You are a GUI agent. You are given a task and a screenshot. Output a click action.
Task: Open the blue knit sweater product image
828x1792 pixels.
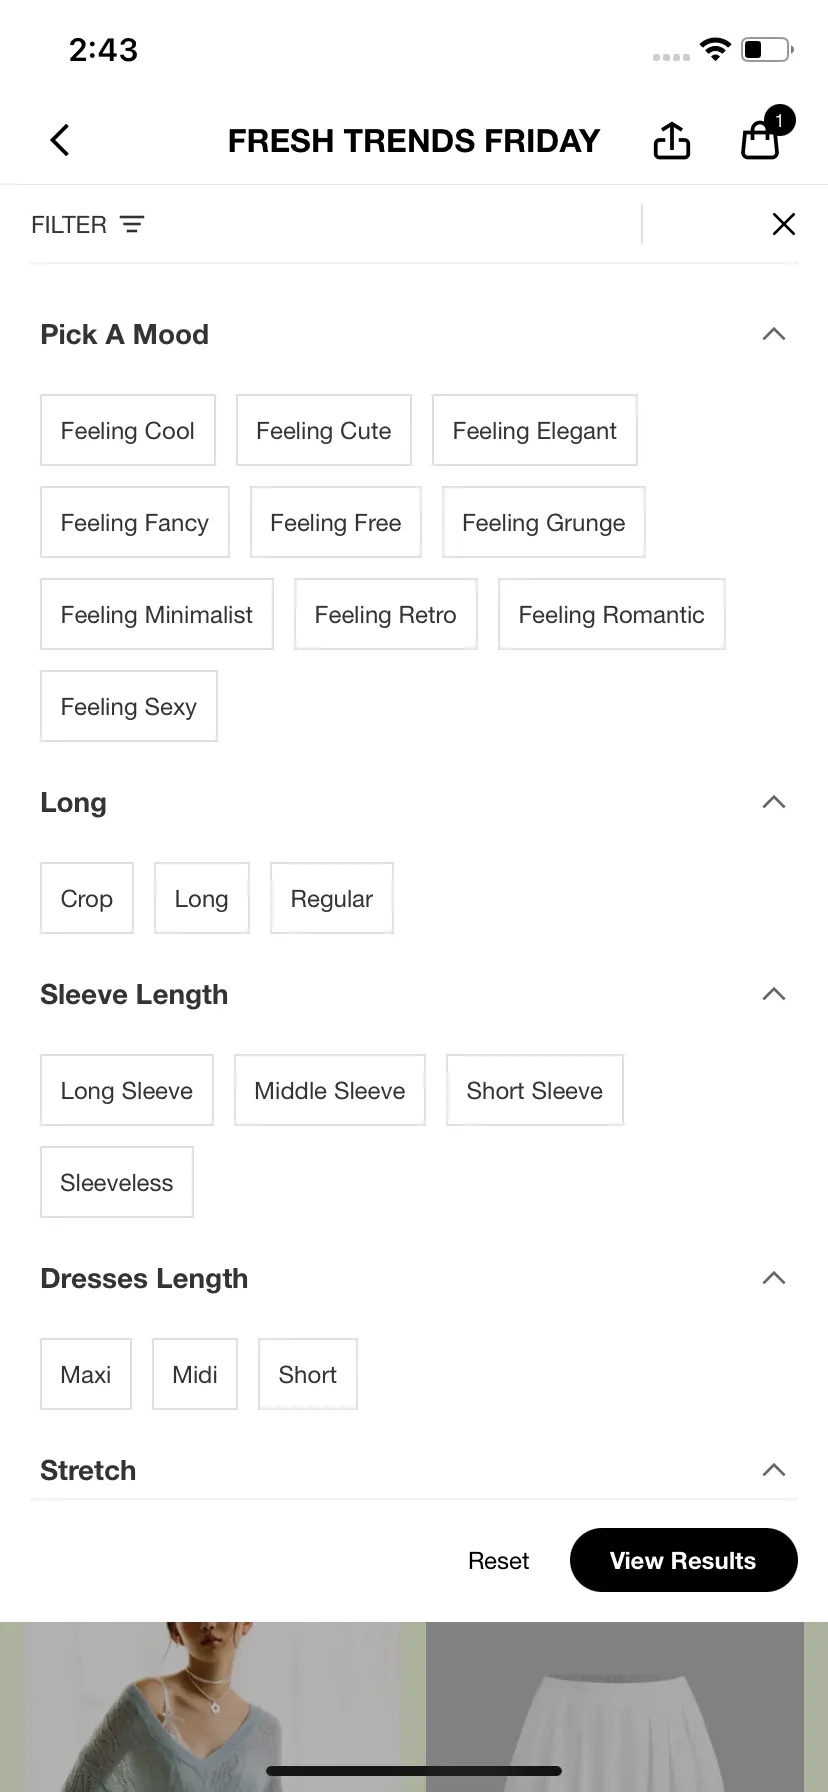213,1707
